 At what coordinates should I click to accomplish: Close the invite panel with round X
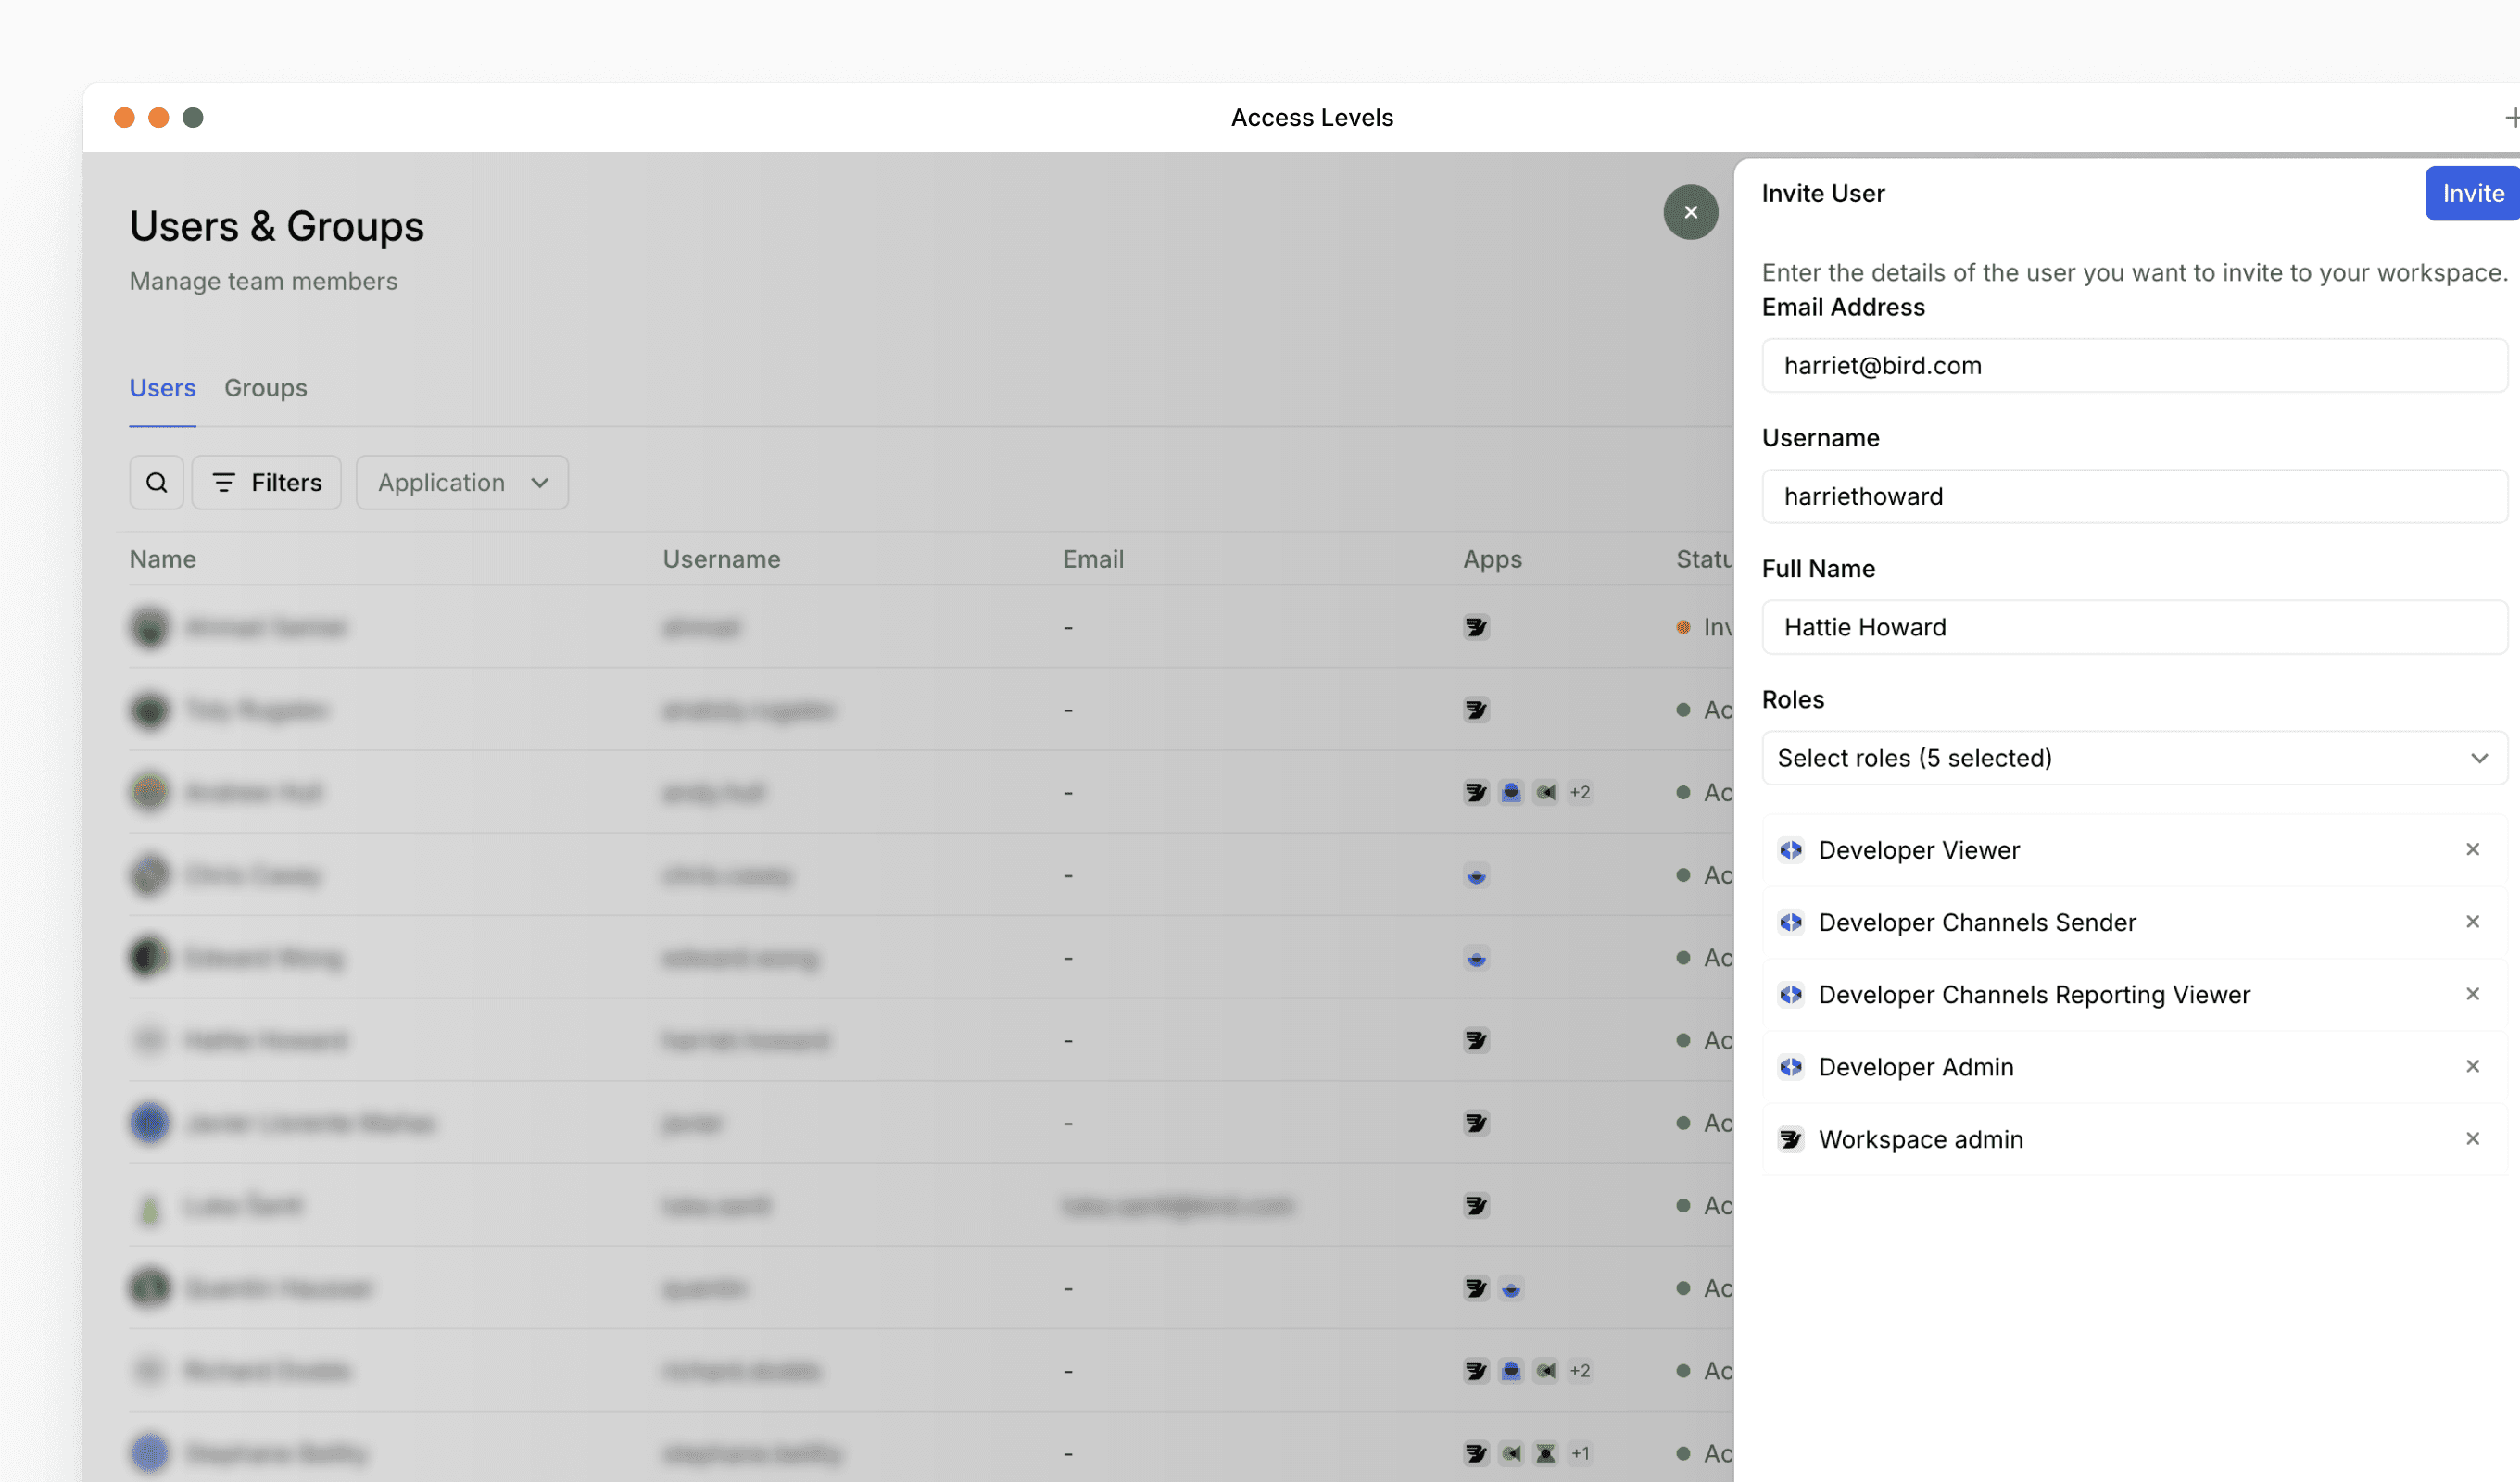(x=1690, y=212)
